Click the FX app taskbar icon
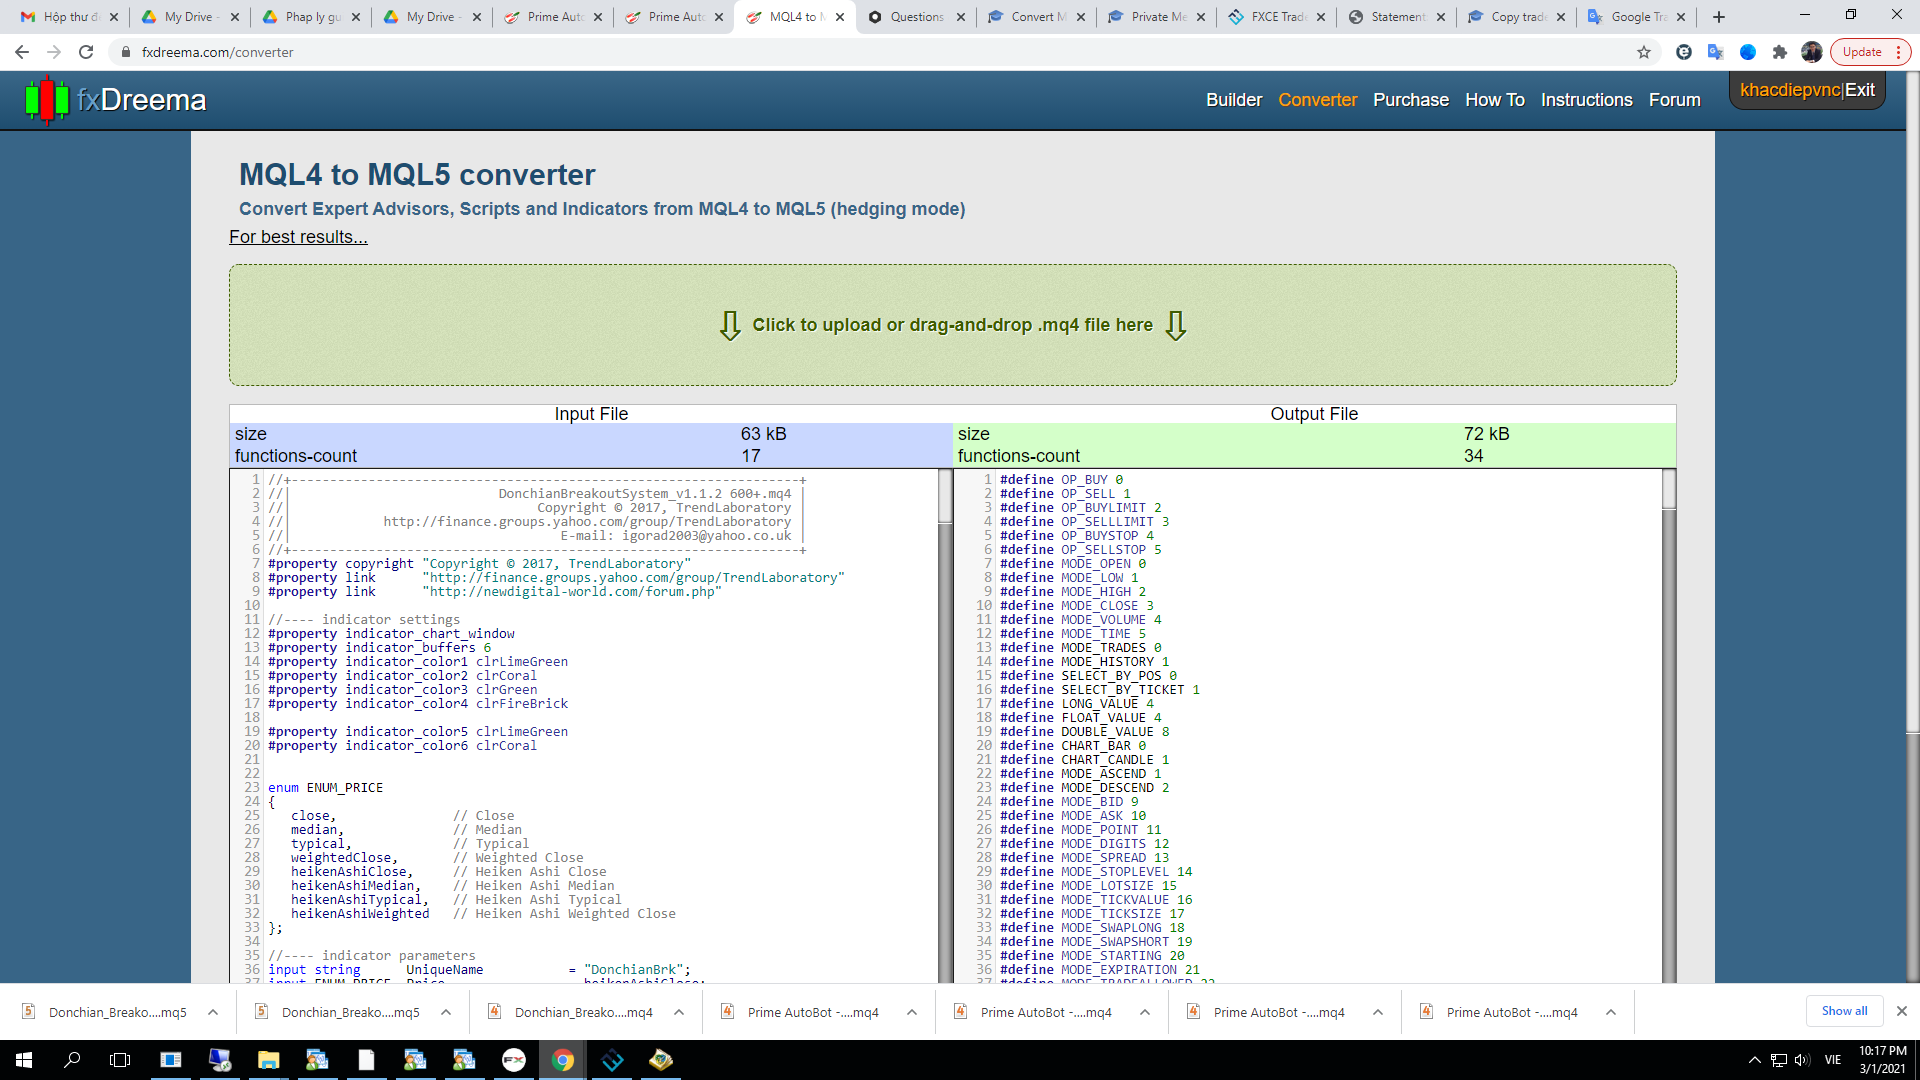The width and height of the screenshot is (1920, 1080). (514, 1060)
